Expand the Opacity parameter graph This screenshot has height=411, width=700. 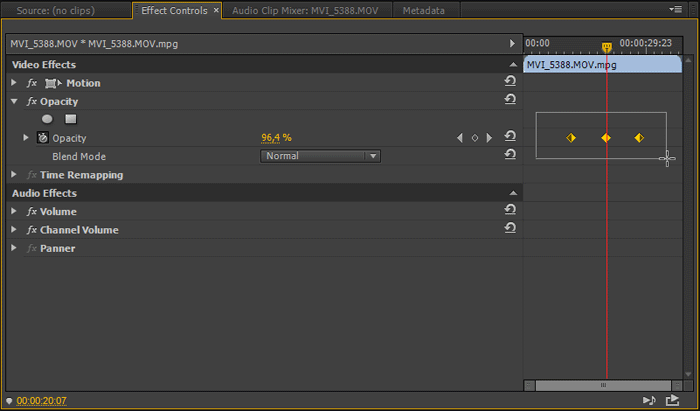pyautogui.click(x=26, y=137)
